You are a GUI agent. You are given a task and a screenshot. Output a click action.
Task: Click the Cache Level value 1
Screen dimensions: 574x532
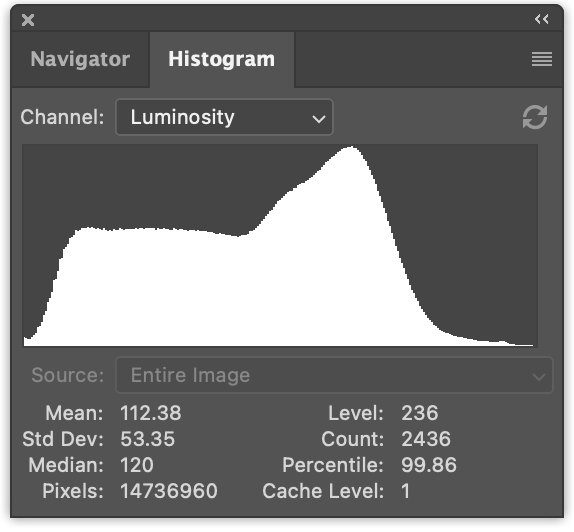point(405,491)
